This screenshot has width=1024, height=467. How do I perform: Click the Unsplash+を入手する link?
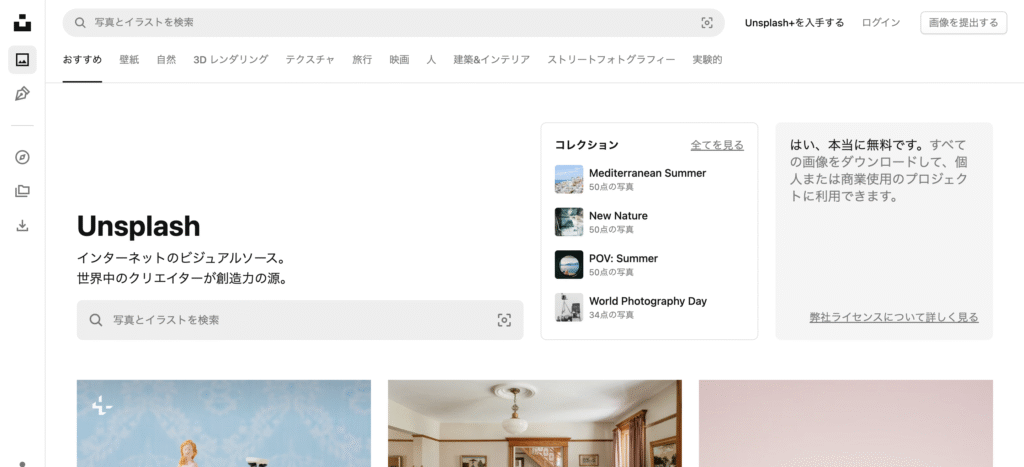(x=794, y=23)
